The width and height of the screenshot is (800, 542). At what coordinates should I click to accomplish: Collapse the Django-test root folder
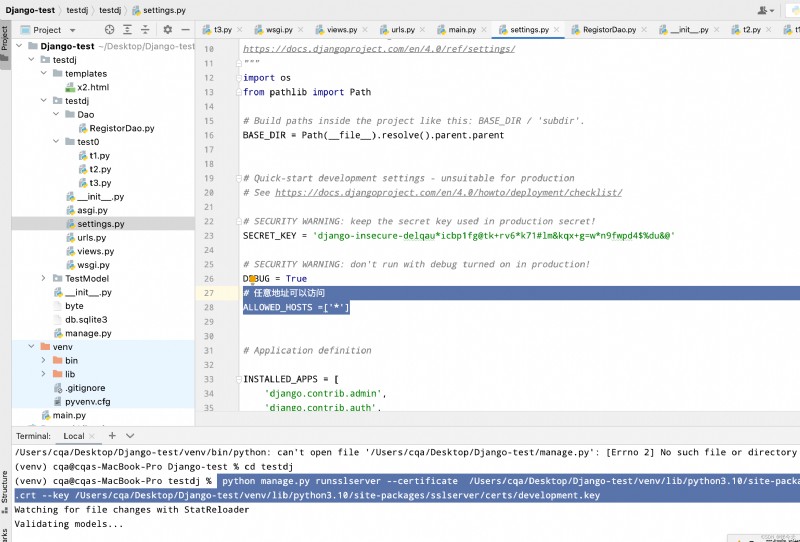(x=19, y=46)
